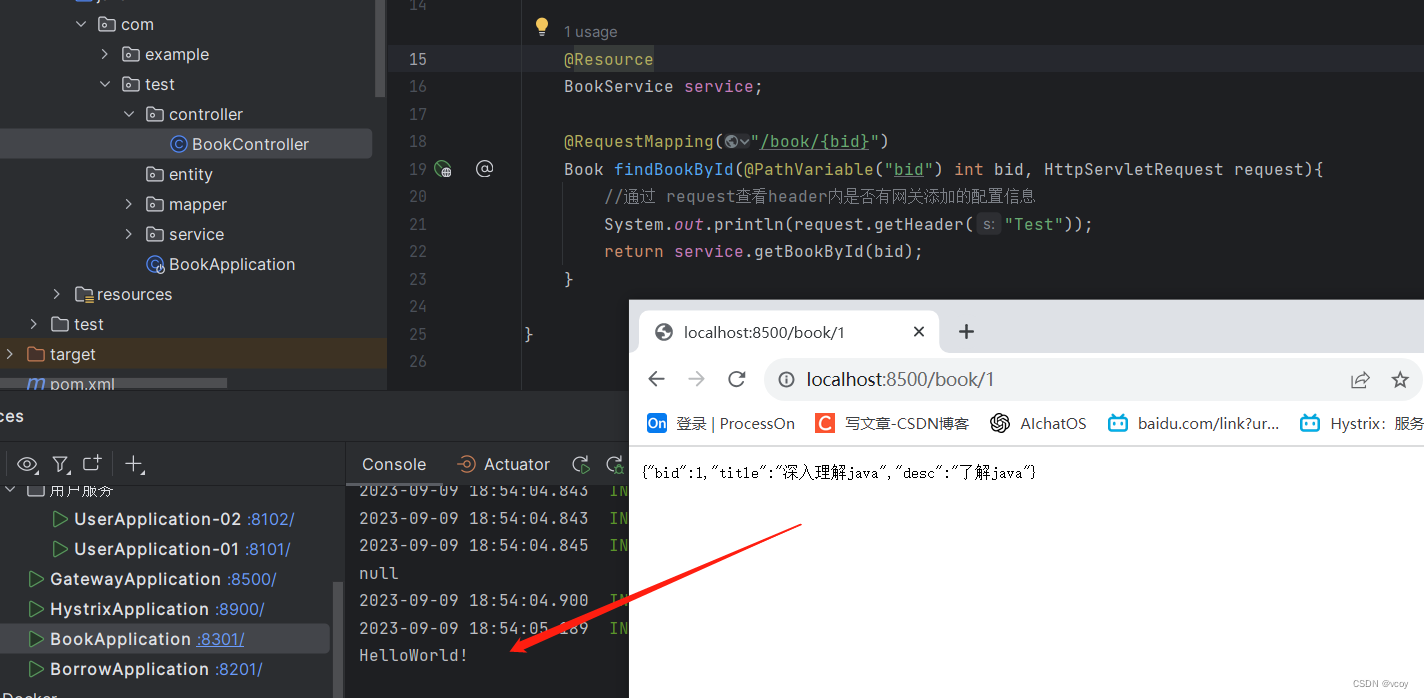
Task: Open the 写文章-CSDN博客 bookmark
Action: (893, 423)
